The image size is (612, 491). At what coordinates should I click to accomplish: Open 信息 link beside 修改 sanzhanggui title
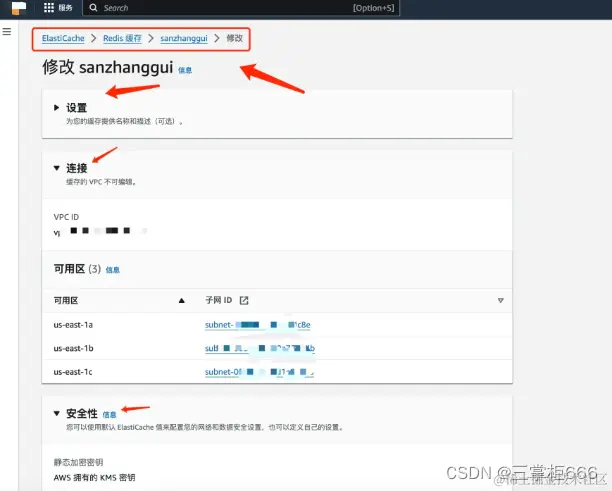[x=185, y=70]
